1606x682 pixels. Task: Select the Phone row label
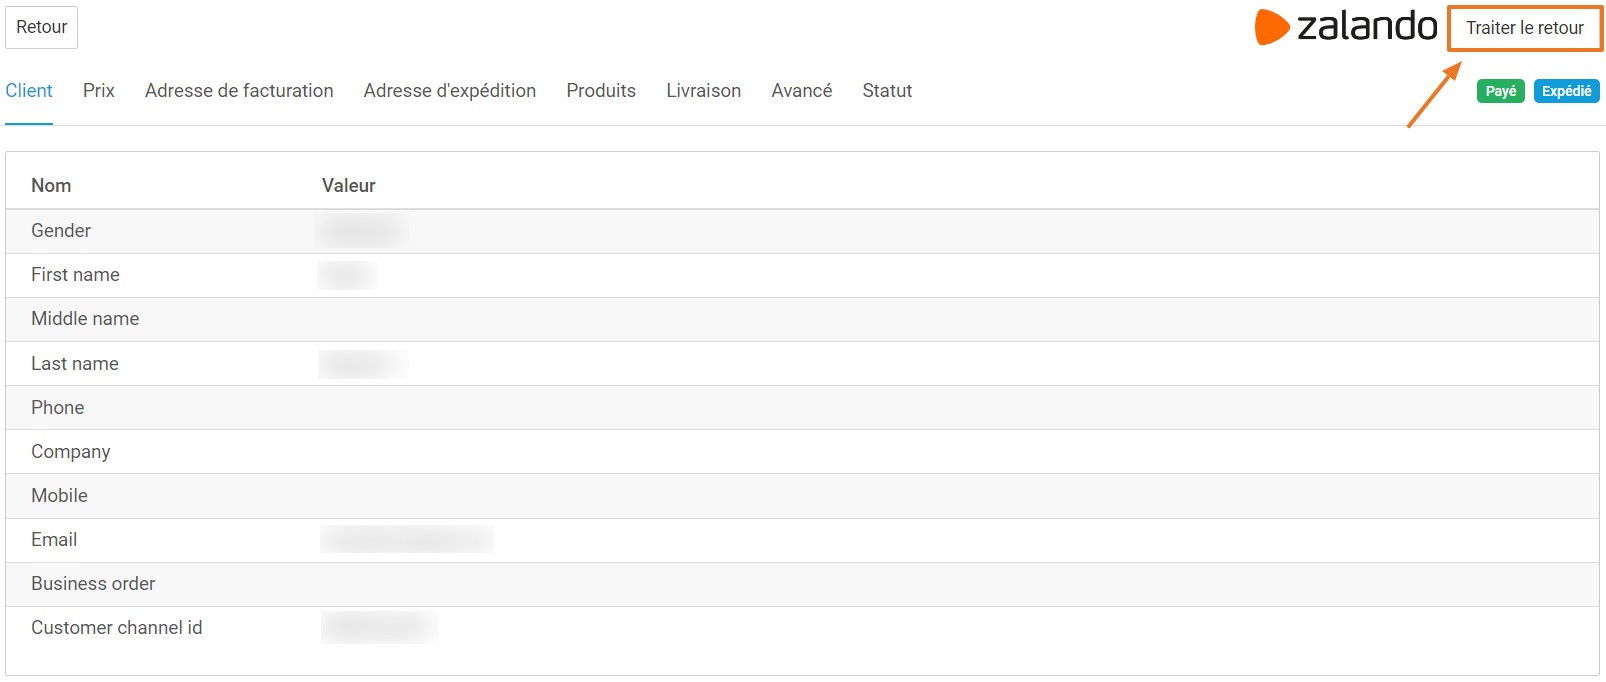58,408
